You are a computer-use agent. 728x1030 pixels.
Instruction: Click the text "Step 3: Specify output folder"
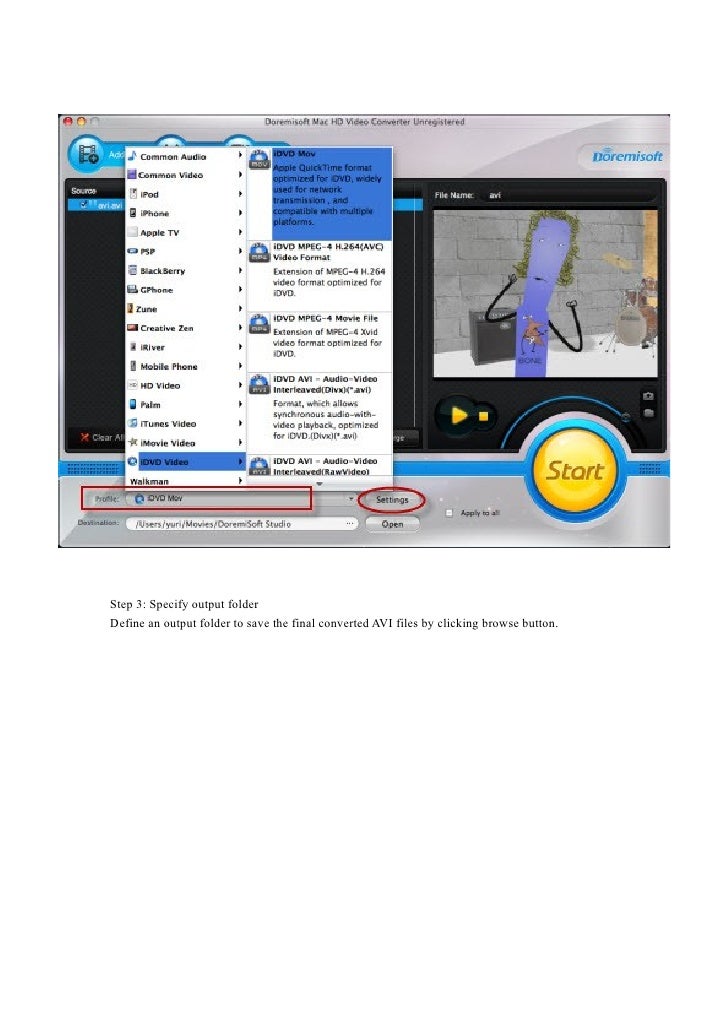pos(184,604)
